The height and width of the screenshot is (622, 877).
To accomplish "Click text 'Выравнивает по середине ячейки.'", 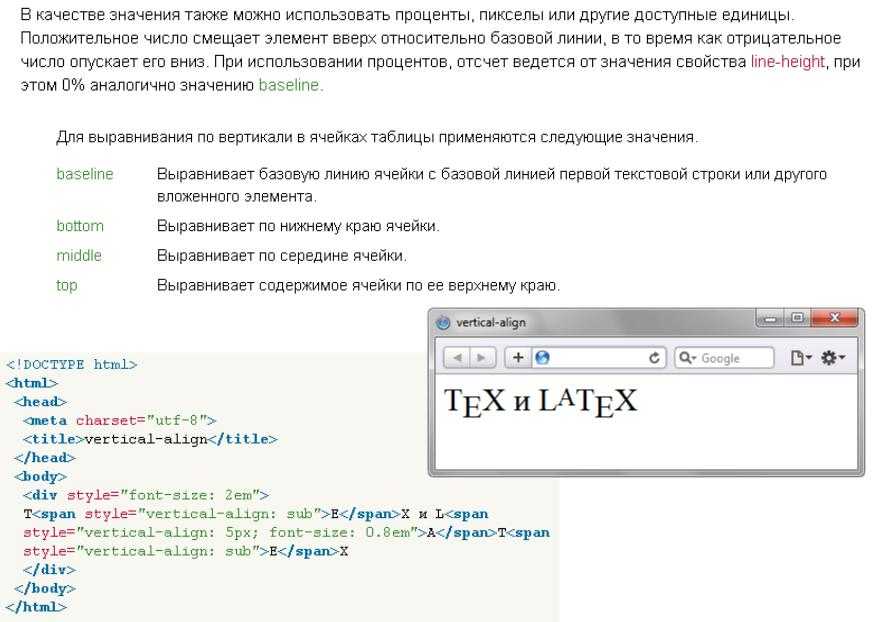I will pos(282,256).
